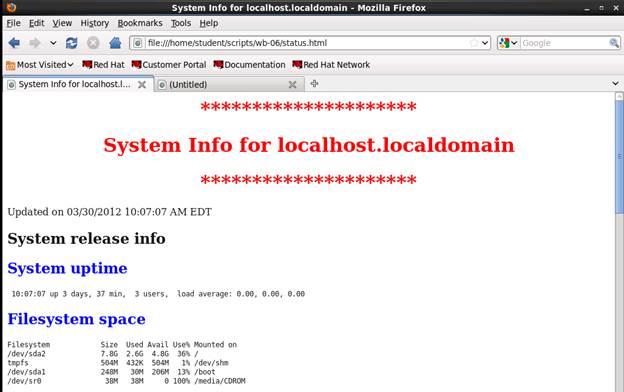Expand the Most Visited bookmarks folder
This screenshot has height=392, width=624.
coord(40,64)
